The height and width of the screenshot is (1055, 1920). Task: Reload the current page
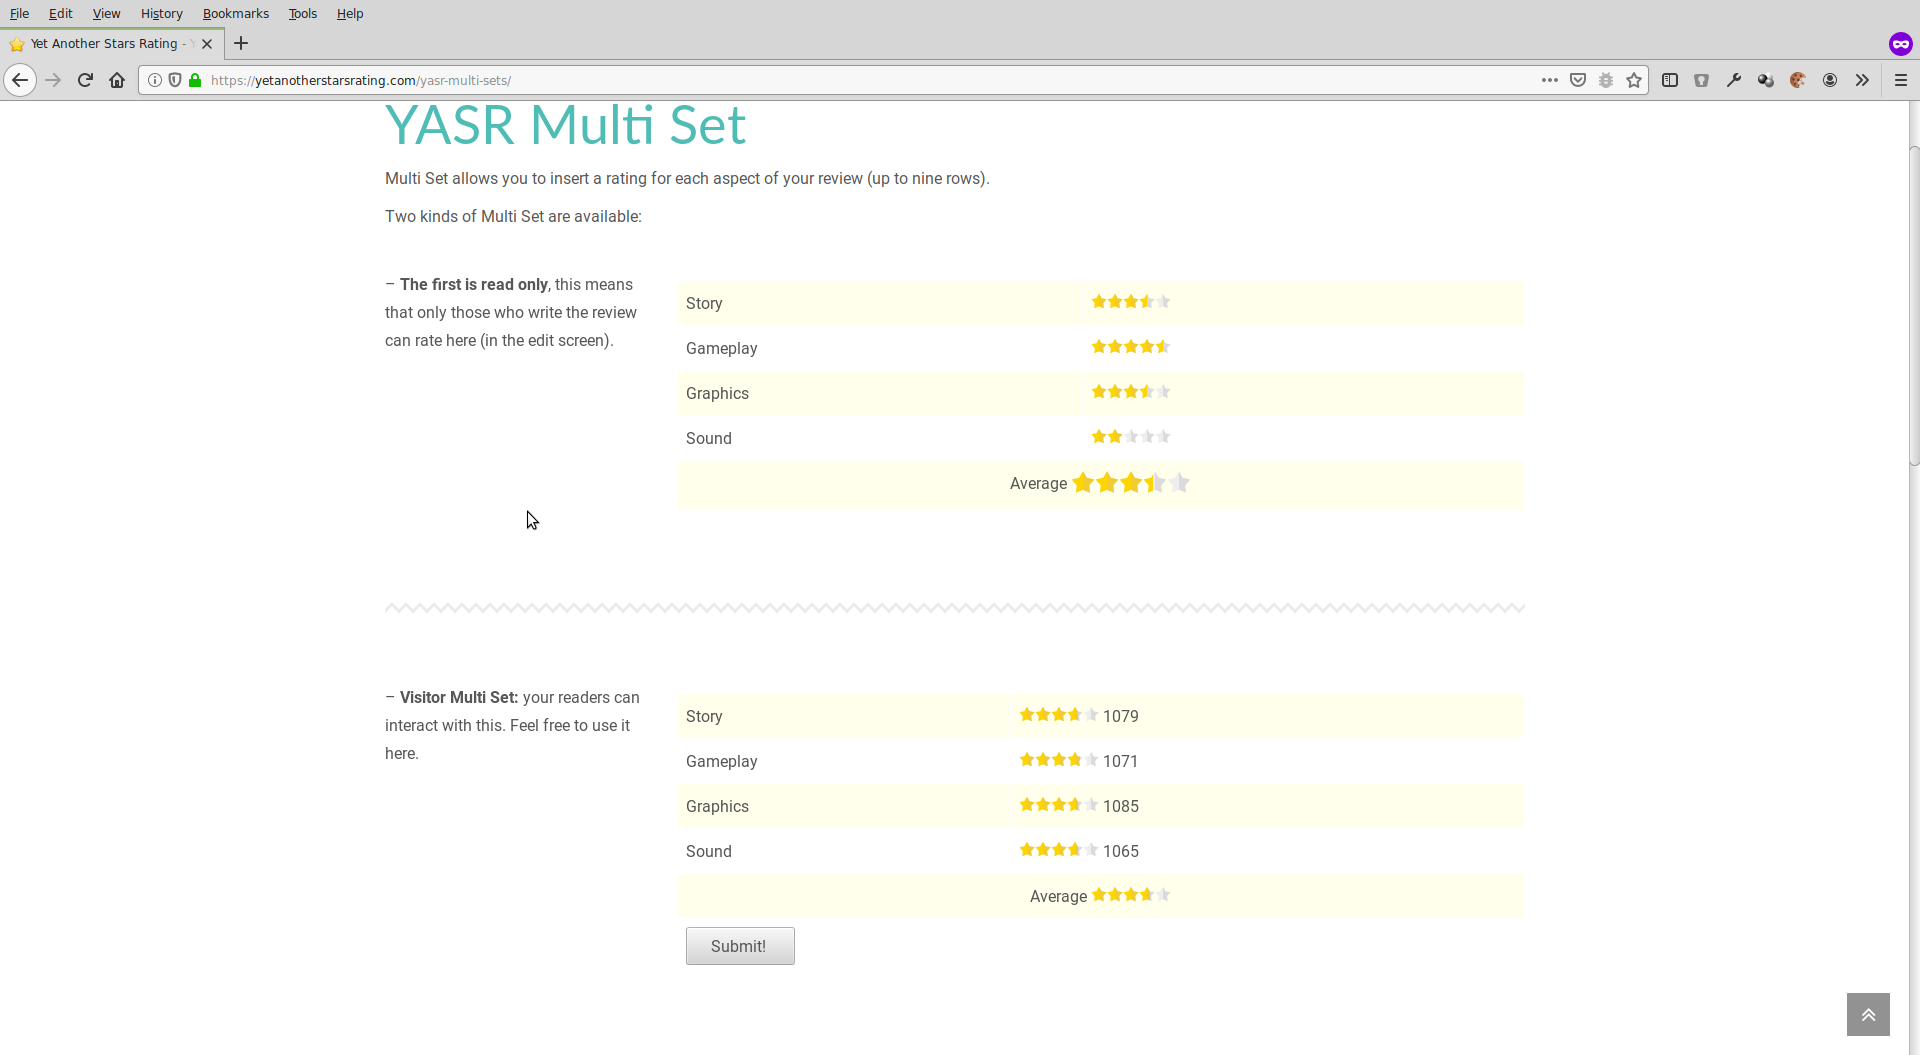85,80
